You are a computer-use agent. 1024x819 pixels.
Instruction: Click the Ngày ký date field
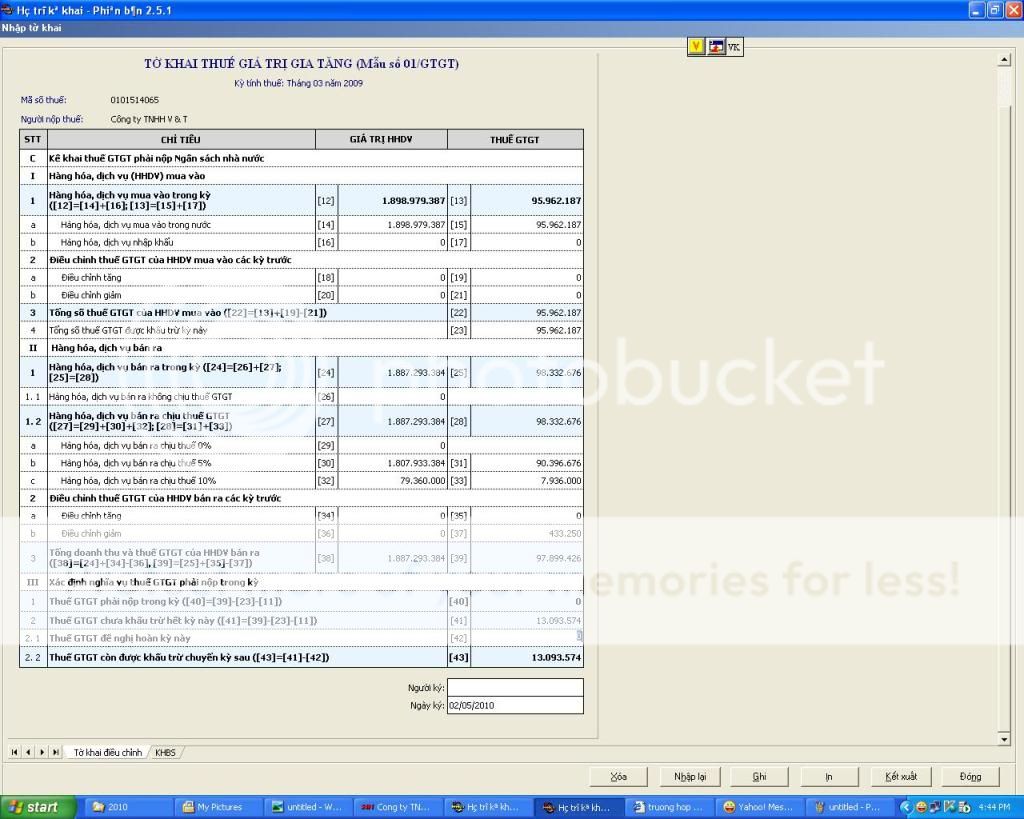tap(514, 705)
